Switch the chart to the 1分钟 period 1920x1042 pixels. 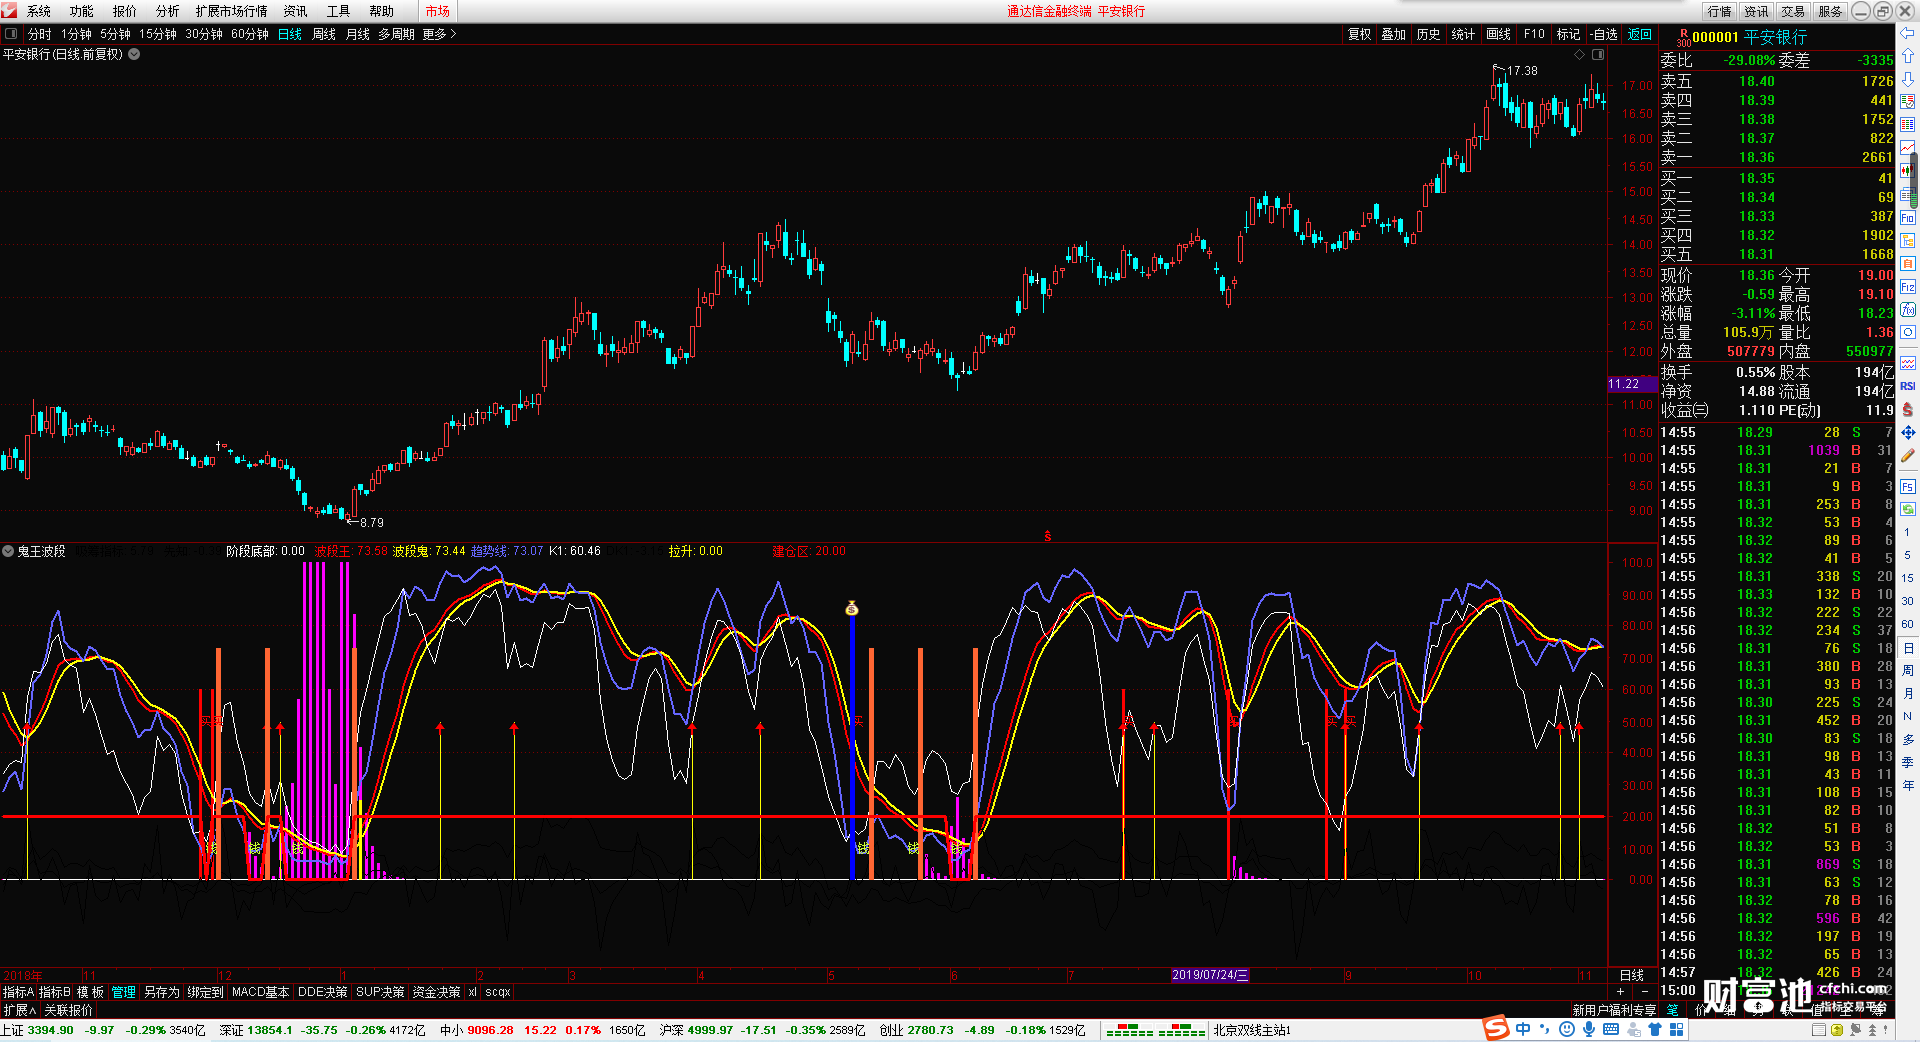(77, 34)
